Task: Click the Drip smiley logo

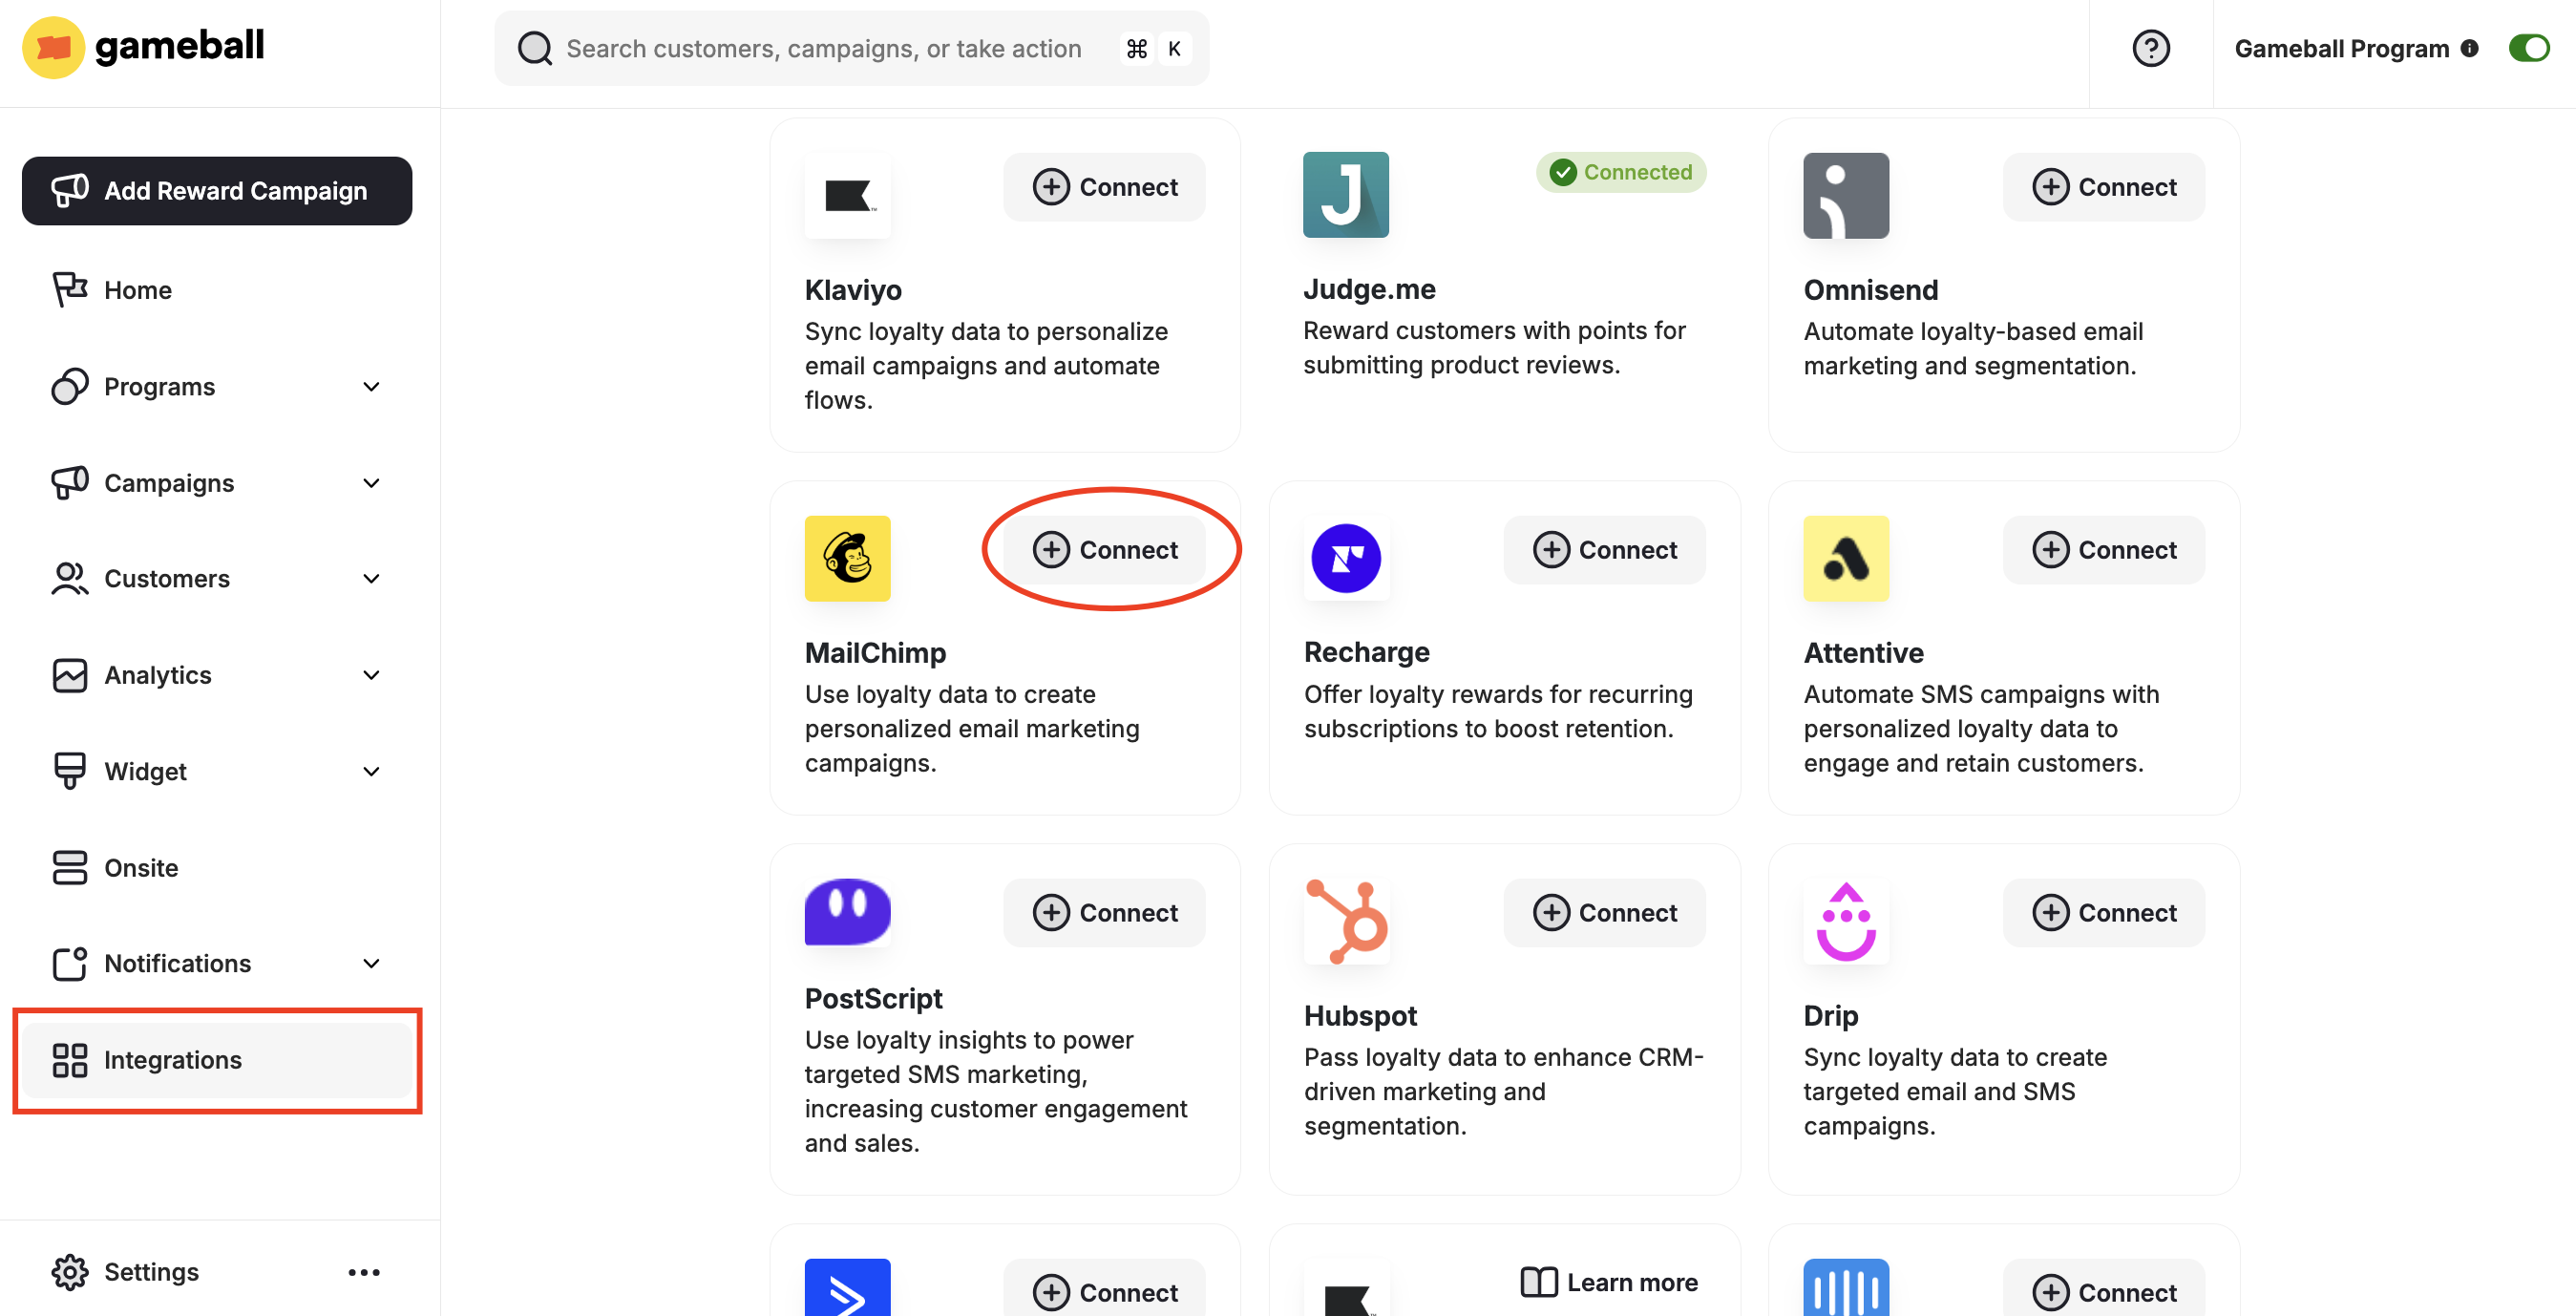Action: point(1845,921)
